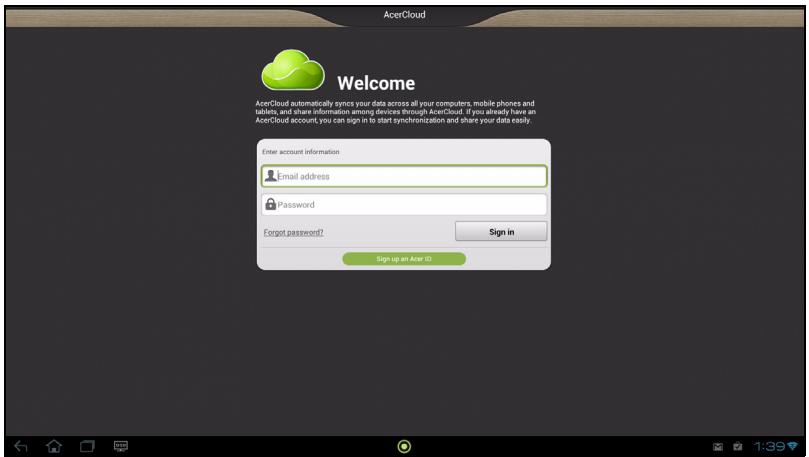Click the user silhouette icon in email field

tap(270, 176)
